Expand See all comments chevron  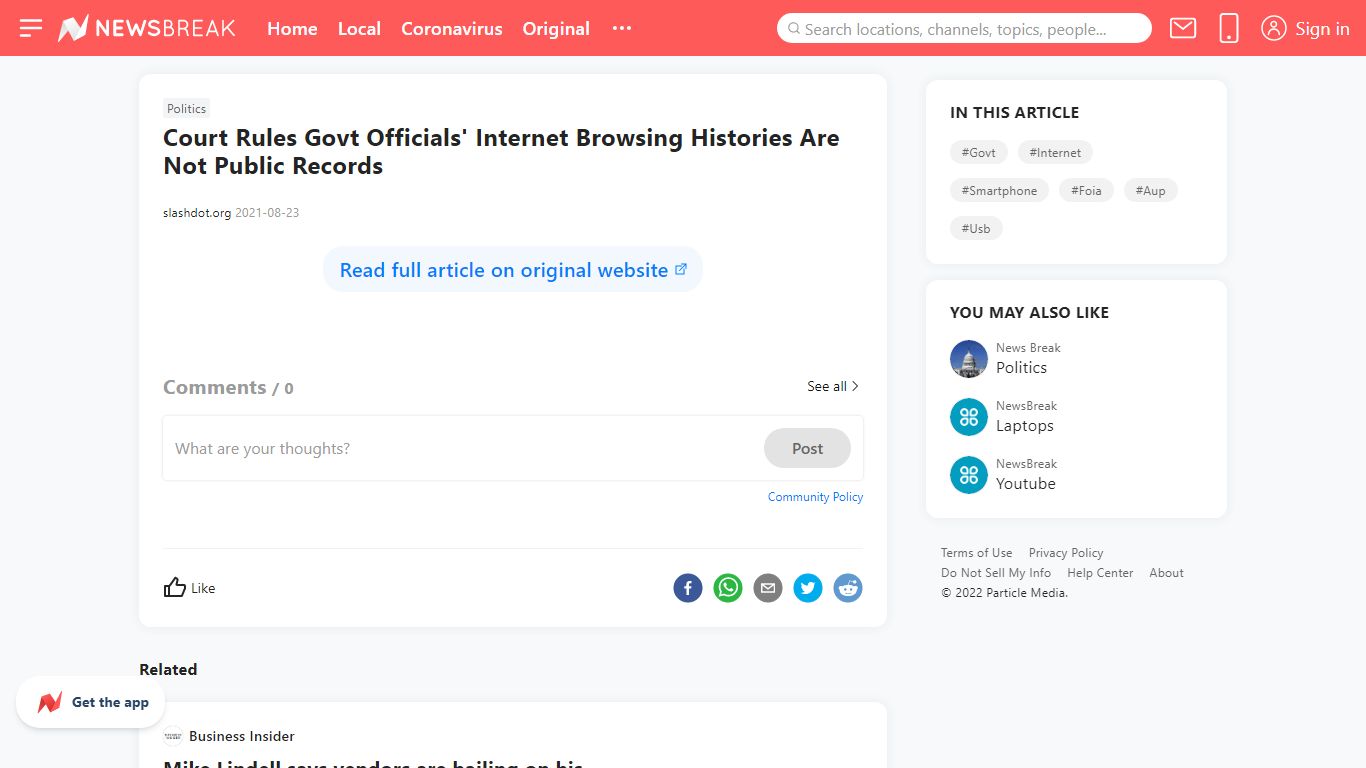pos(855,386)
